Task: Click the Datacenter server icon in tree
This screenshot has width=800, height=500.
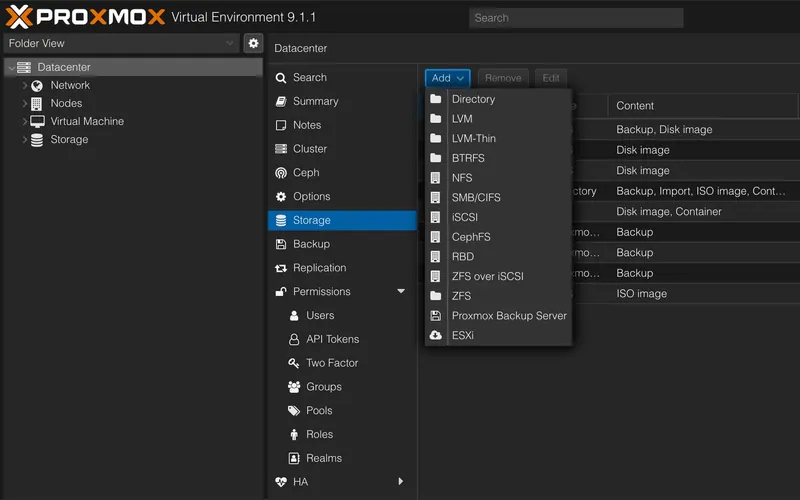Action: point(24,67)
